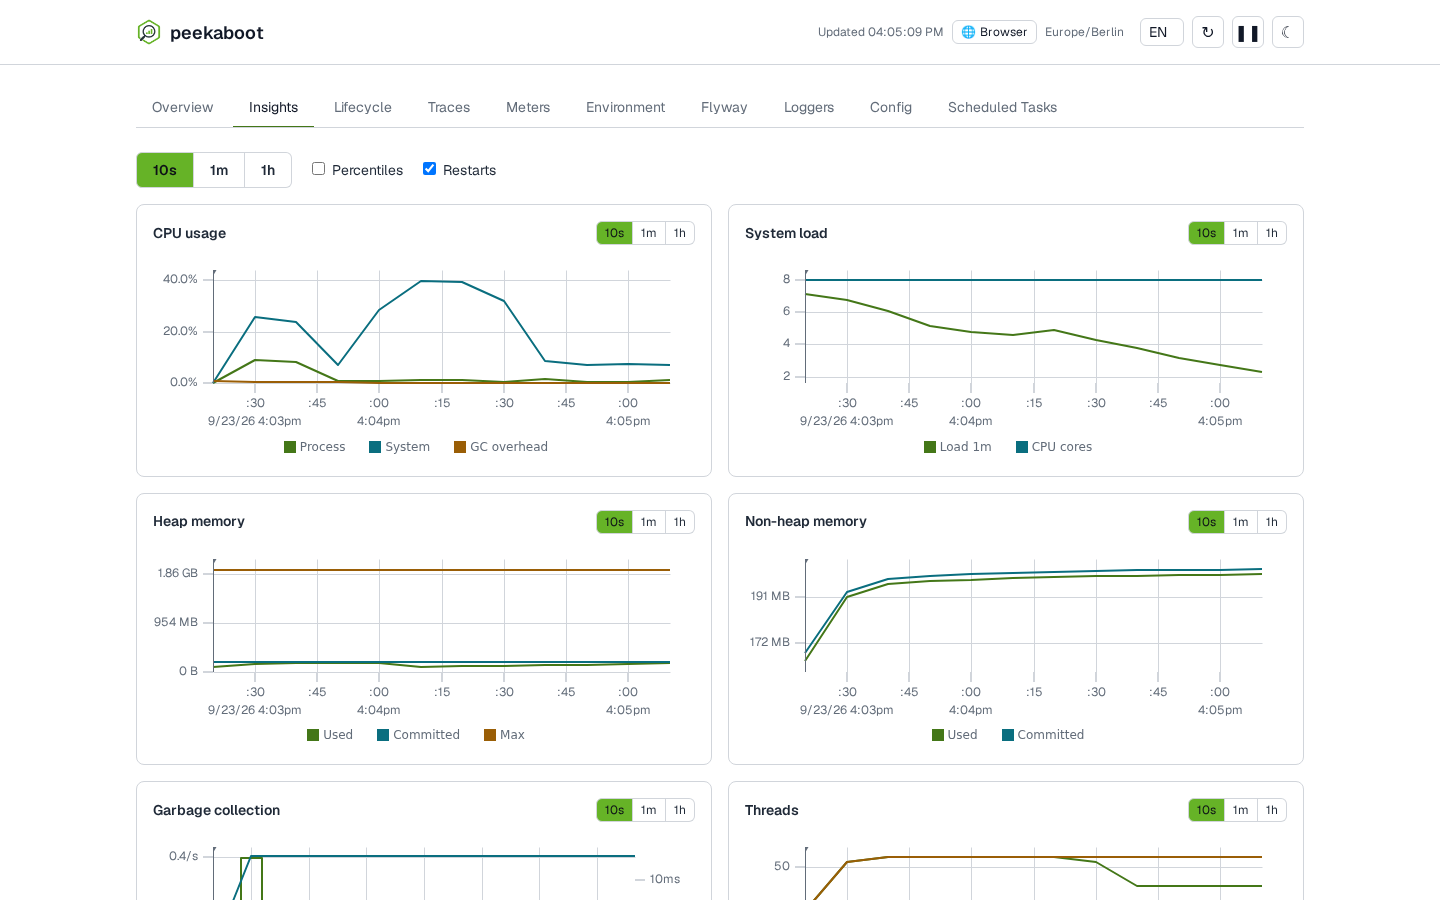Toggle GC overhead legend swatch
The height and width of the screenshot is (900, 1440).
click(x=460, y=447)
